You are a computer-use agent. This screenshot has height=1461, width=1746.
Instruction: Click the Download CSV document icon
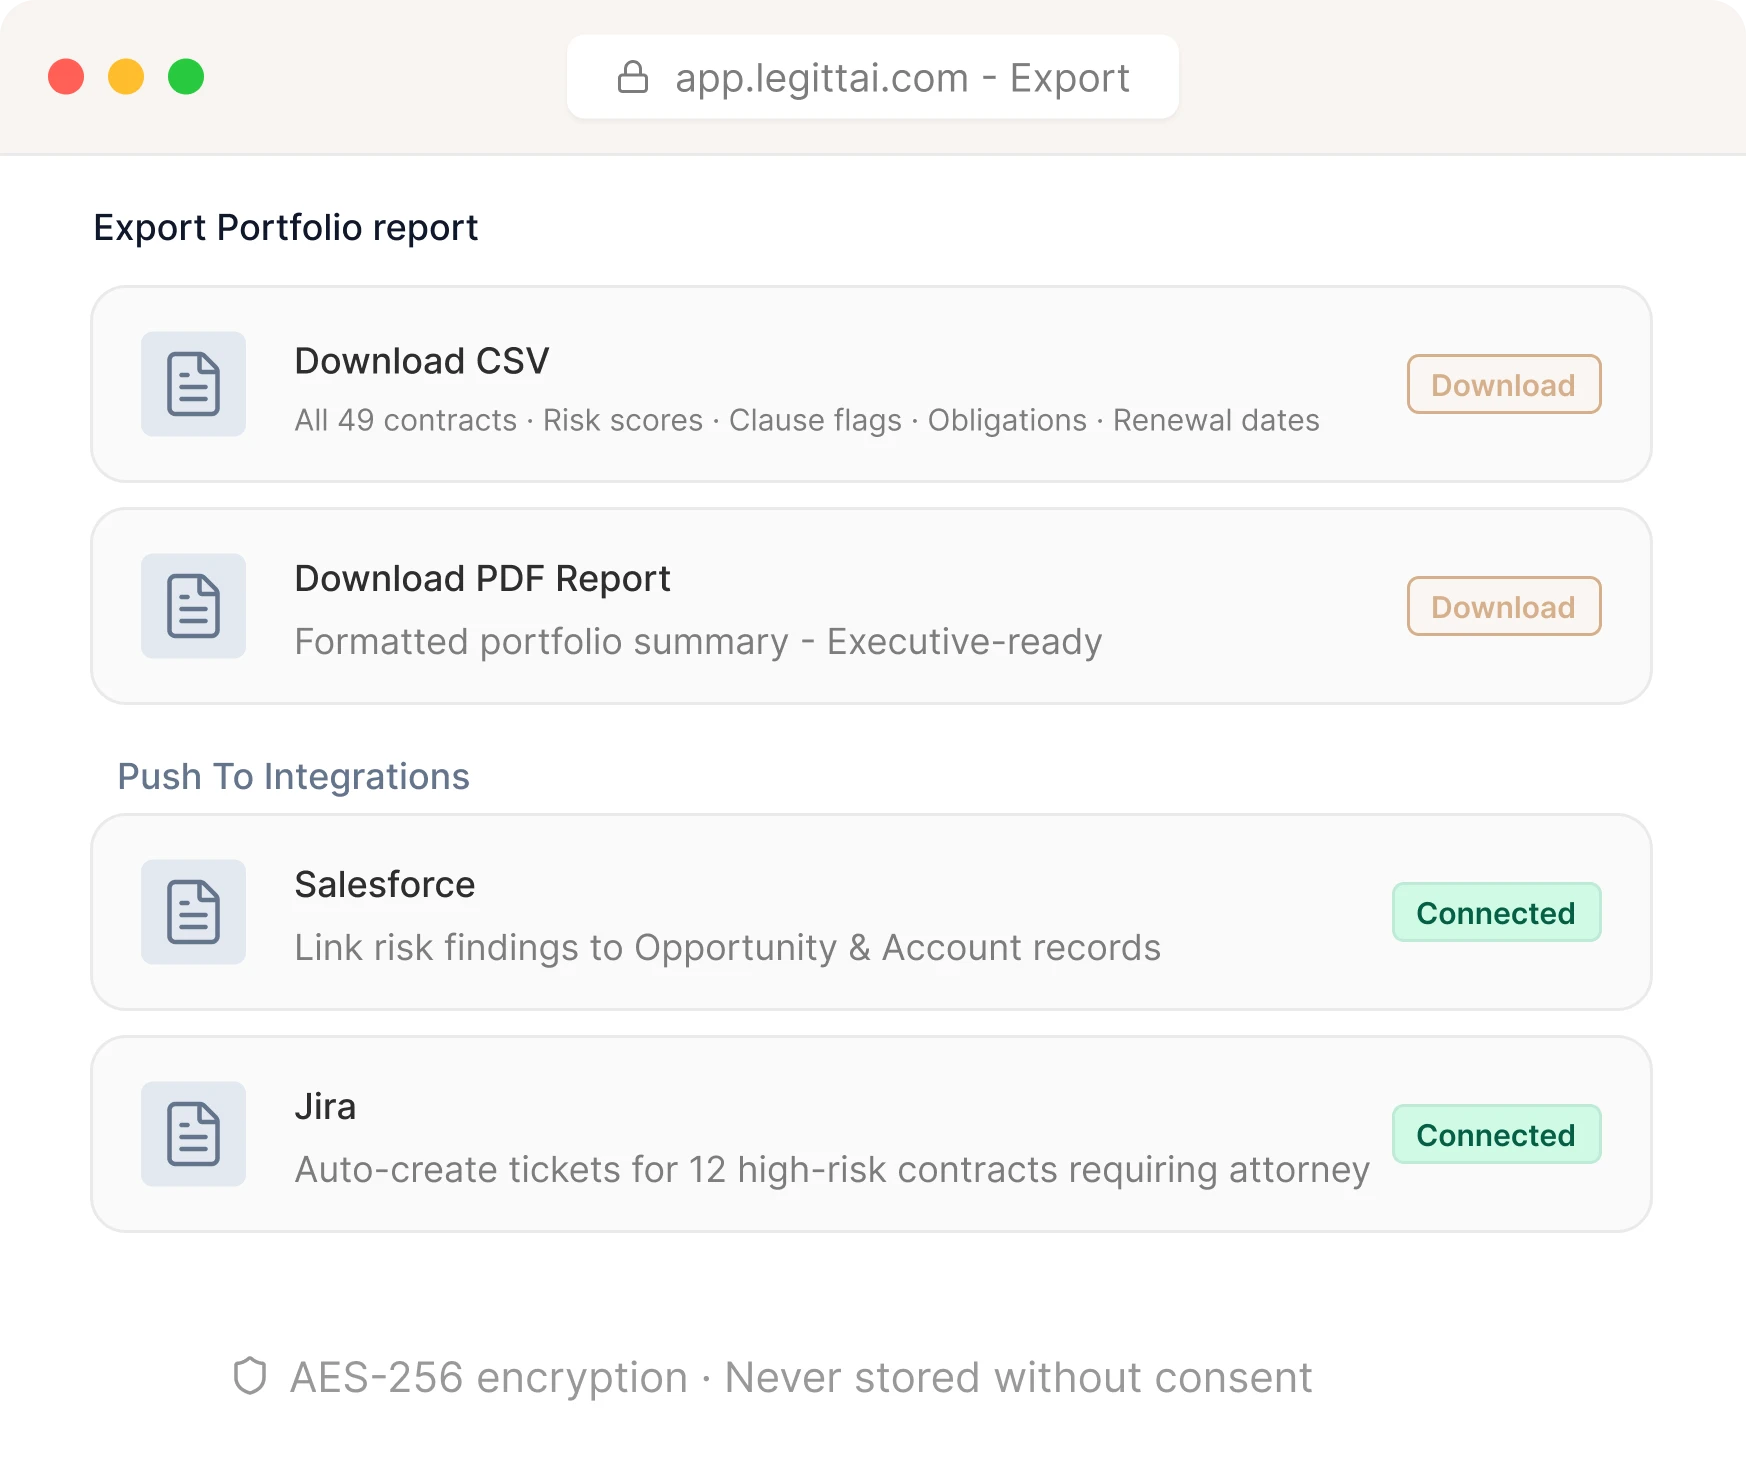[x=192, y=383]
